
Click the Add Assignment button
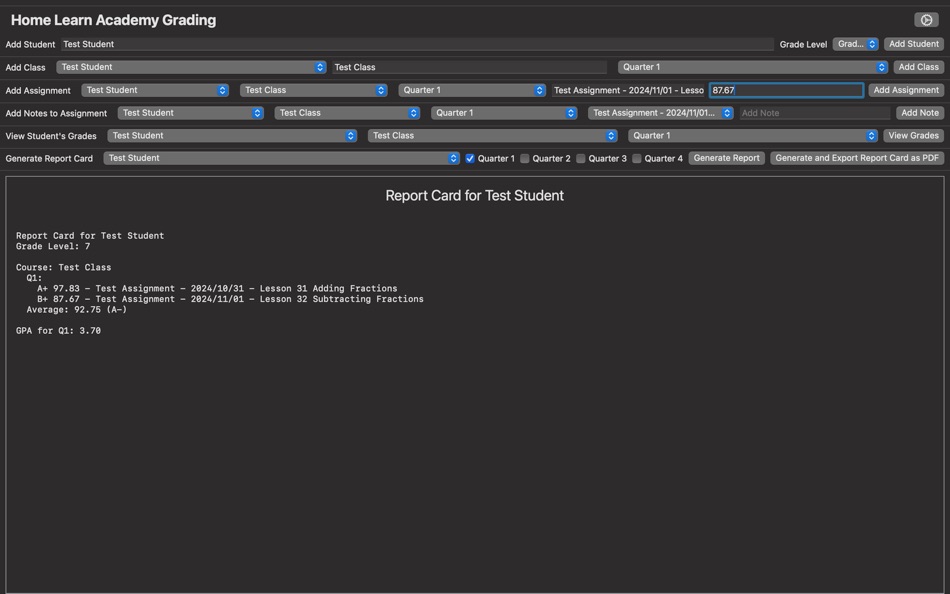pyautogui.click(x=905, y=89)
